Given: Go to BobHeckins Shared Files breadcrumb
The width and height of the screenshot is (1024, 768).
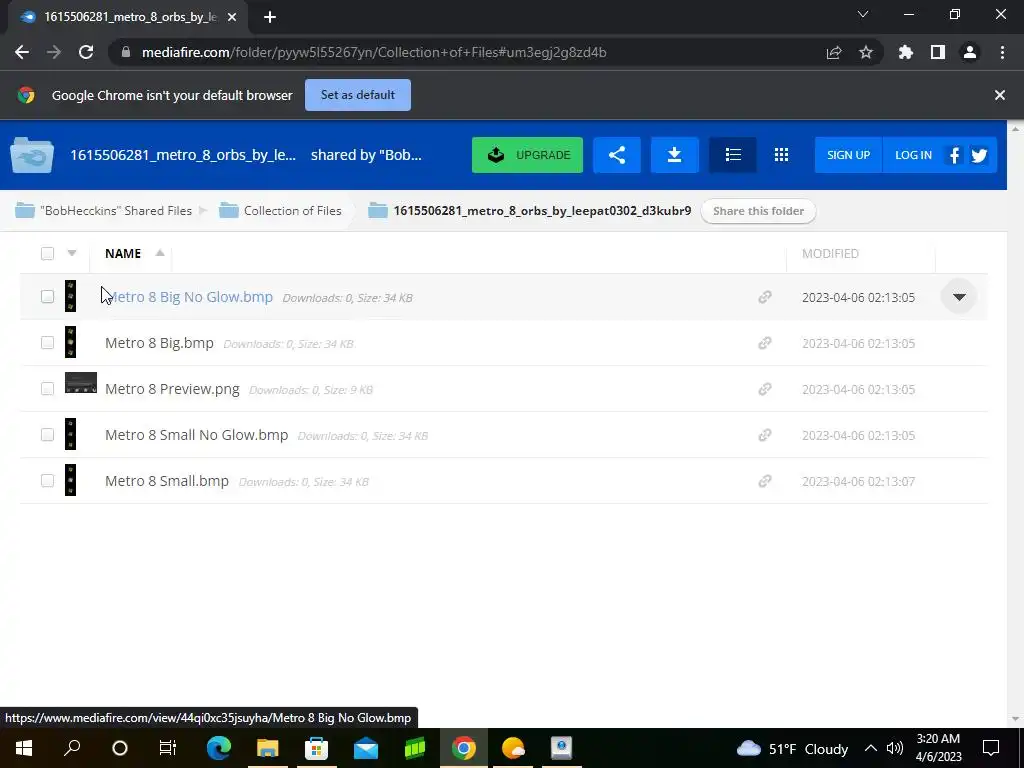Looking at the screenshot, I should point(116,211).
